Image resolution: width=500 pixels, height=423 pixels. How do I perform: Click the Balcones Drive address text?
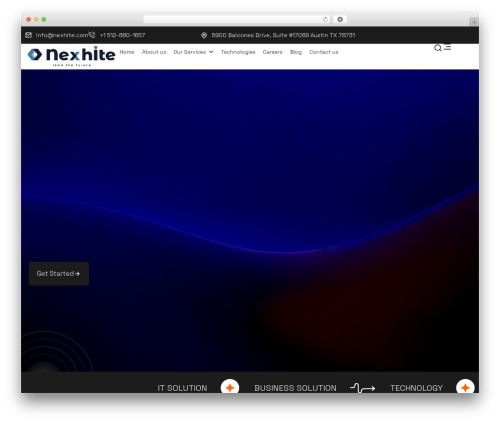point(283,35)
